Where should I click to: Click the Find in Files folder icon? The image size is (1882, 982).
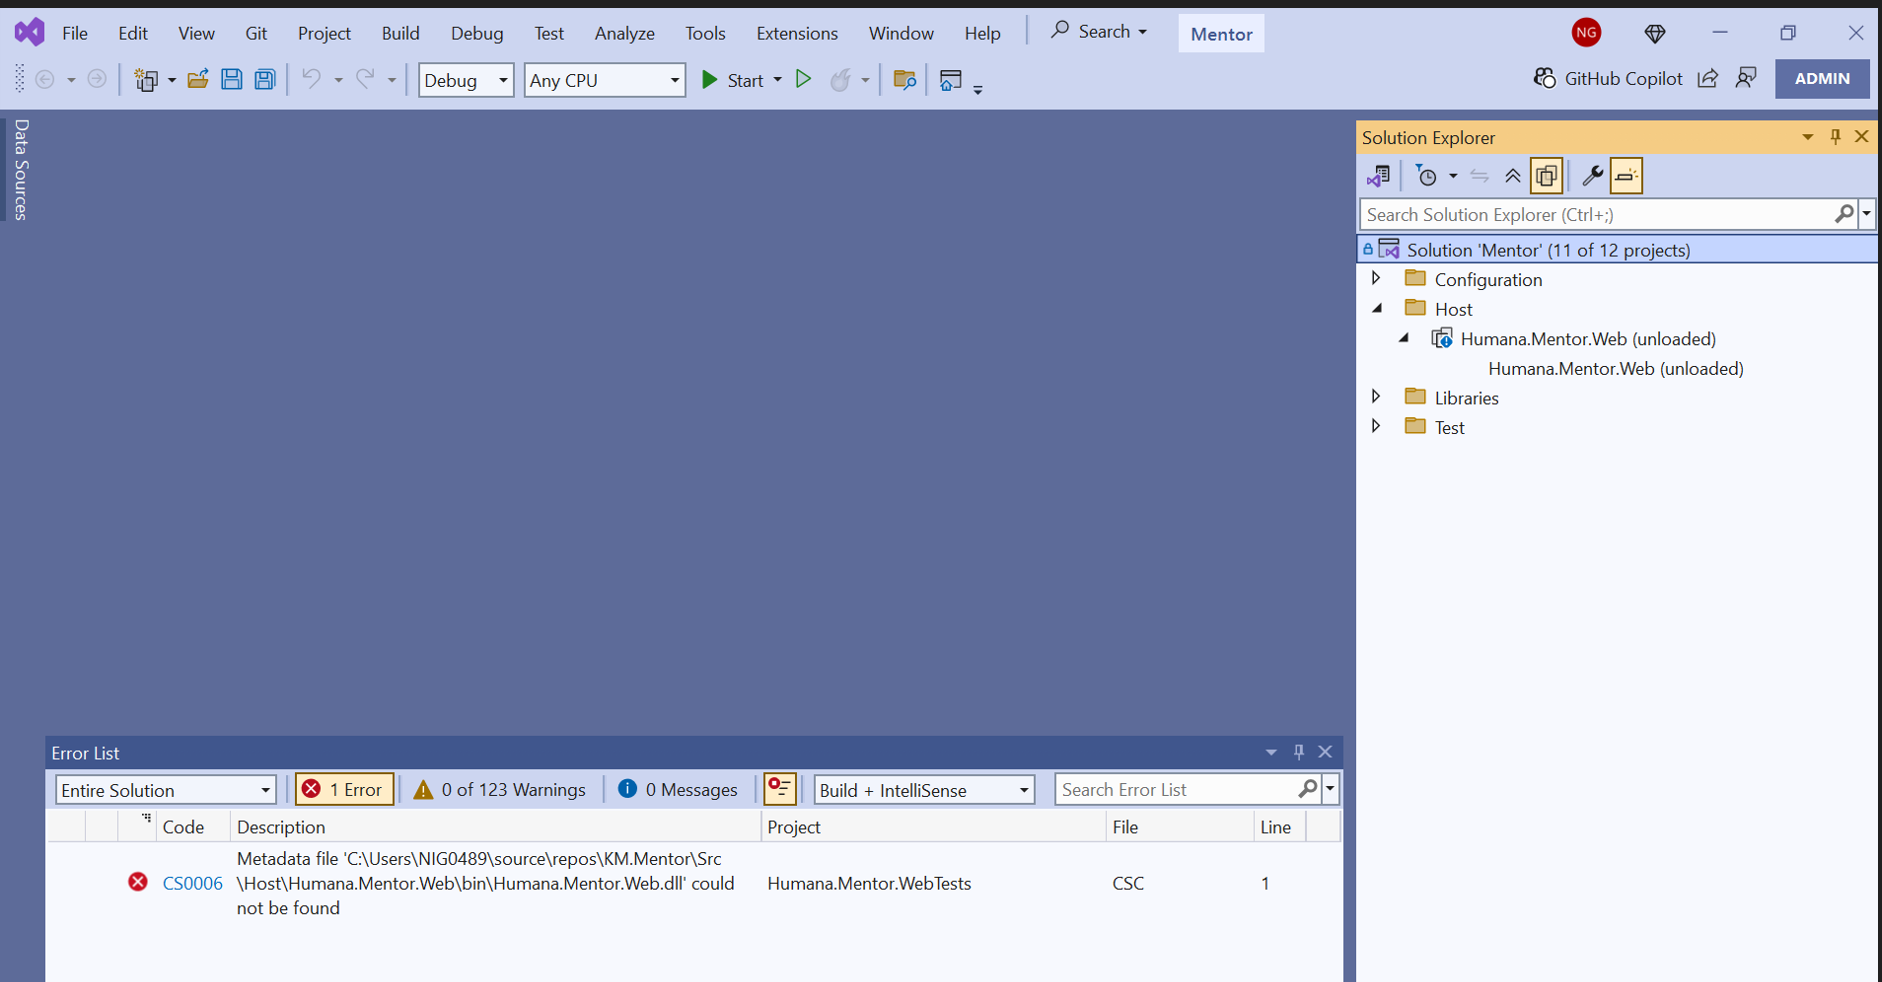(x=904, y=79)
